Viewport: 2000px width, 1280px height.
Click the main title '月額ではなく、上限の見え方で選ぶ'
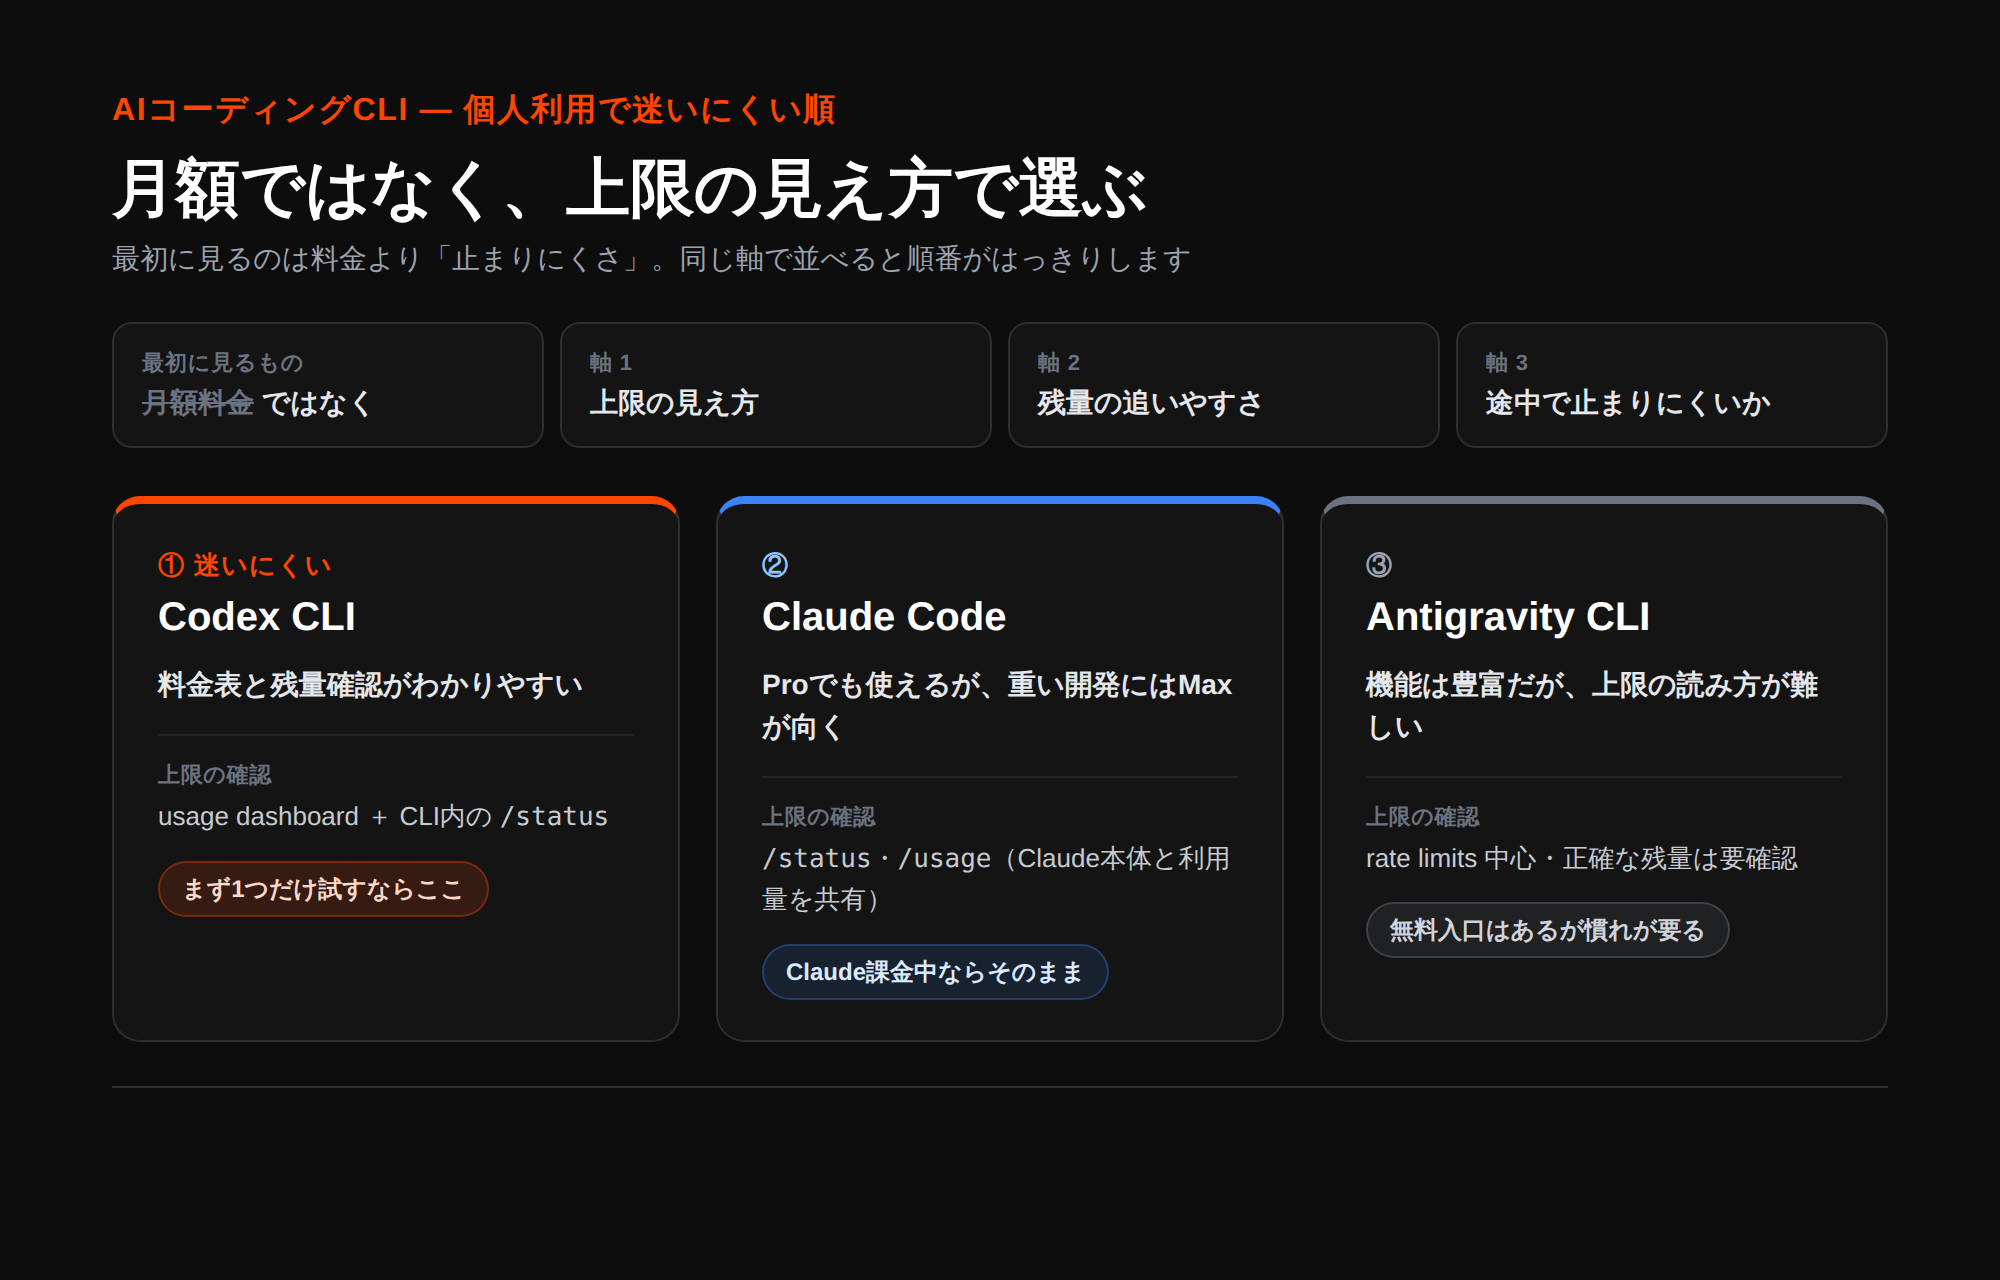click(x=630, y=189)
